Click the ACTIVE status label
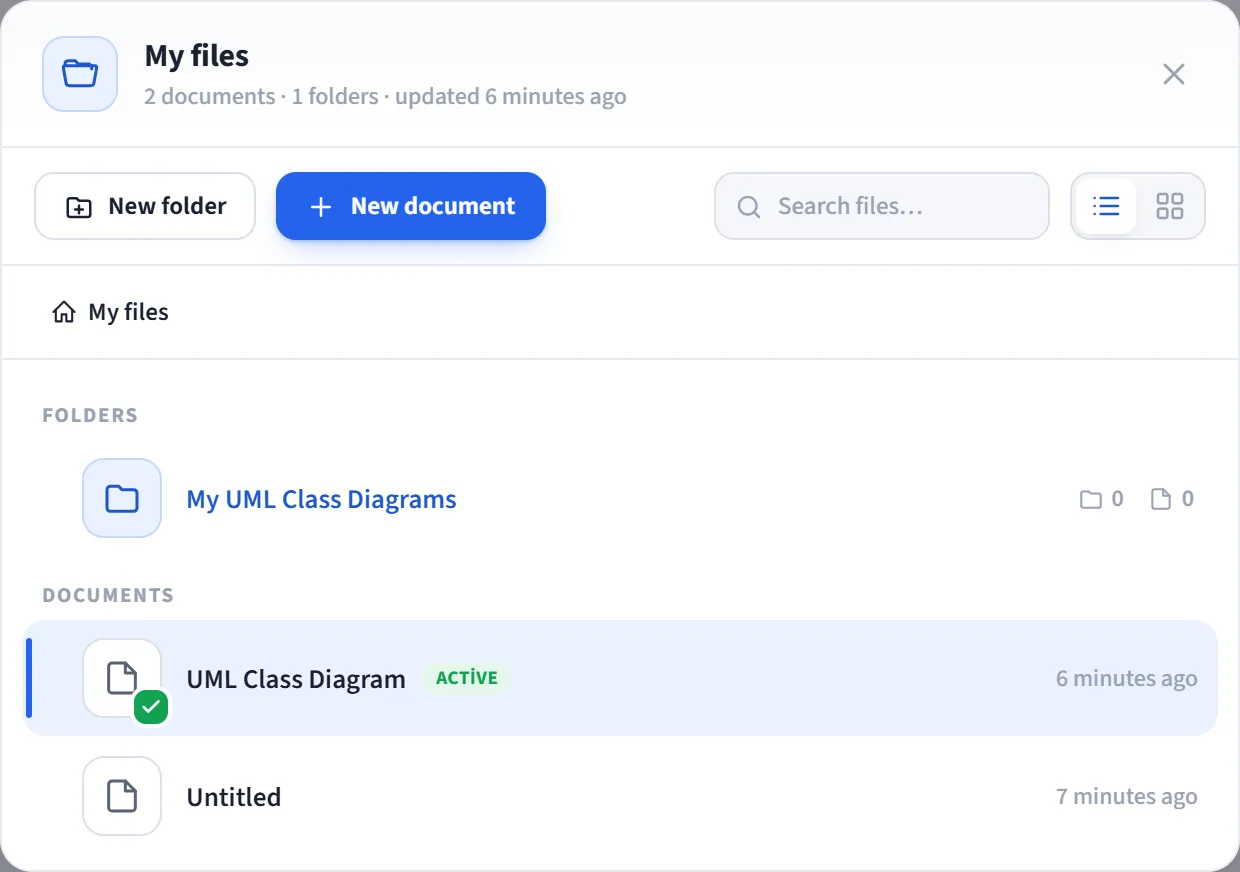The height and width of the screenshot is (872, 1240). coord(467,678)
